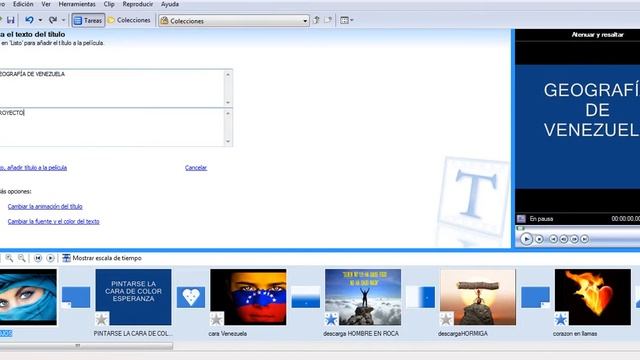Open the Reproducir menu
Image resolution: width=640 pixels, height=360 pixels.
[138, 4]
